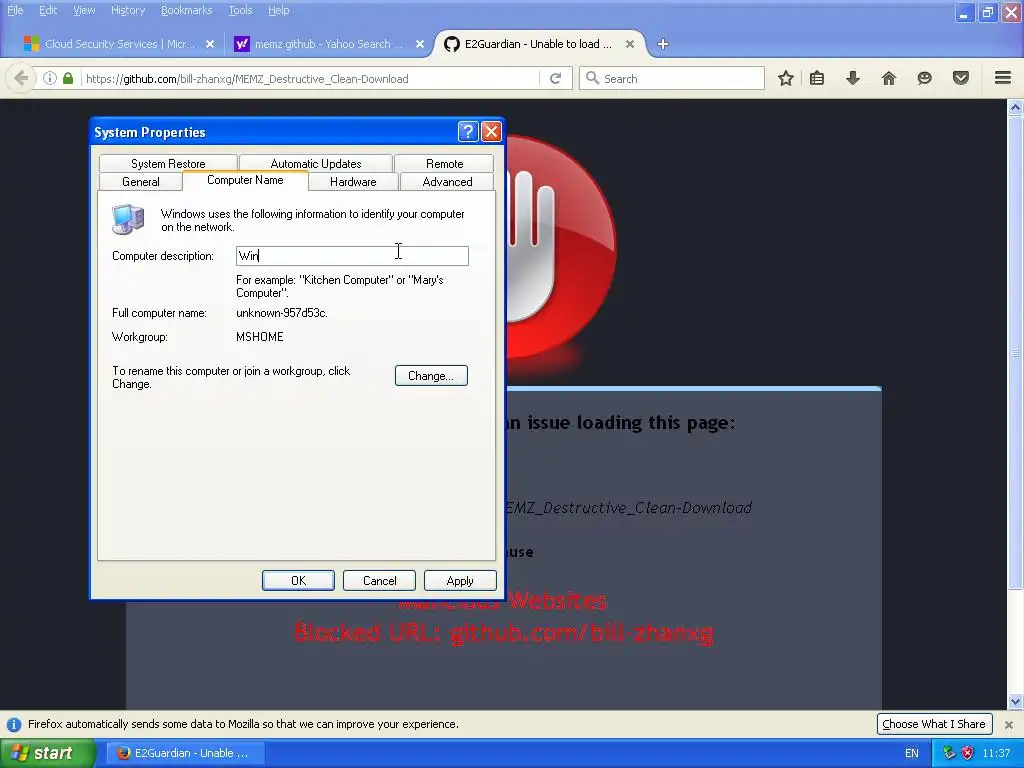Open the Automatic Updates tab
Image resolution: width=1024 pixels, height=768 pixels.
(316, 163)
